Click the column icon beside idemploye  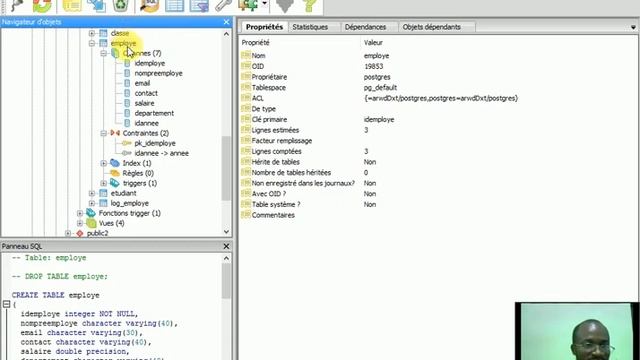click(127, 63)
